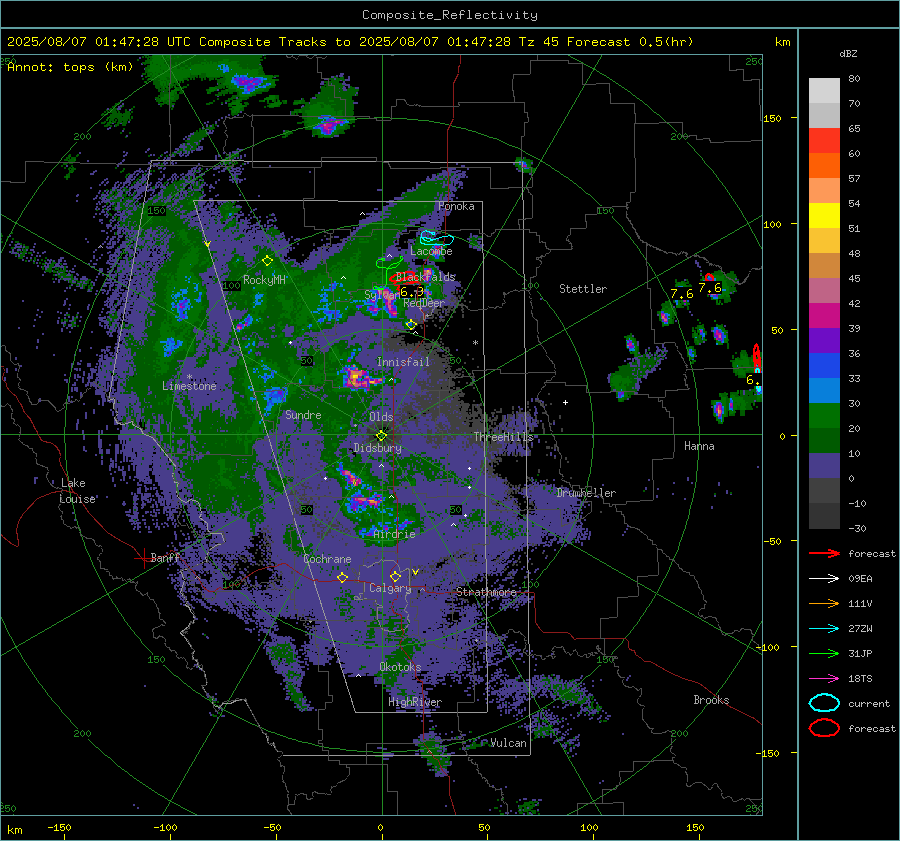Select the orange 111V track arrow
This screenshot has height=841, width=900.
click(824, 603)
